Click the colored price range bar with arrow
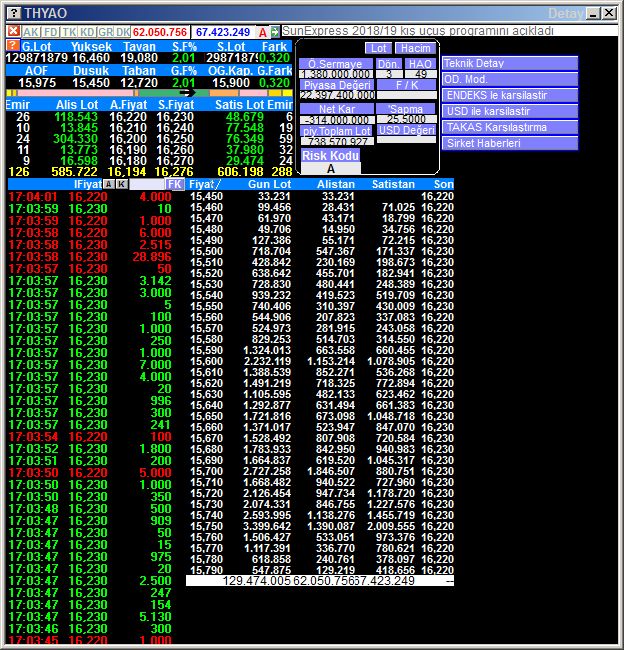This screenshot has height=650, width=624. click(150, 93)
